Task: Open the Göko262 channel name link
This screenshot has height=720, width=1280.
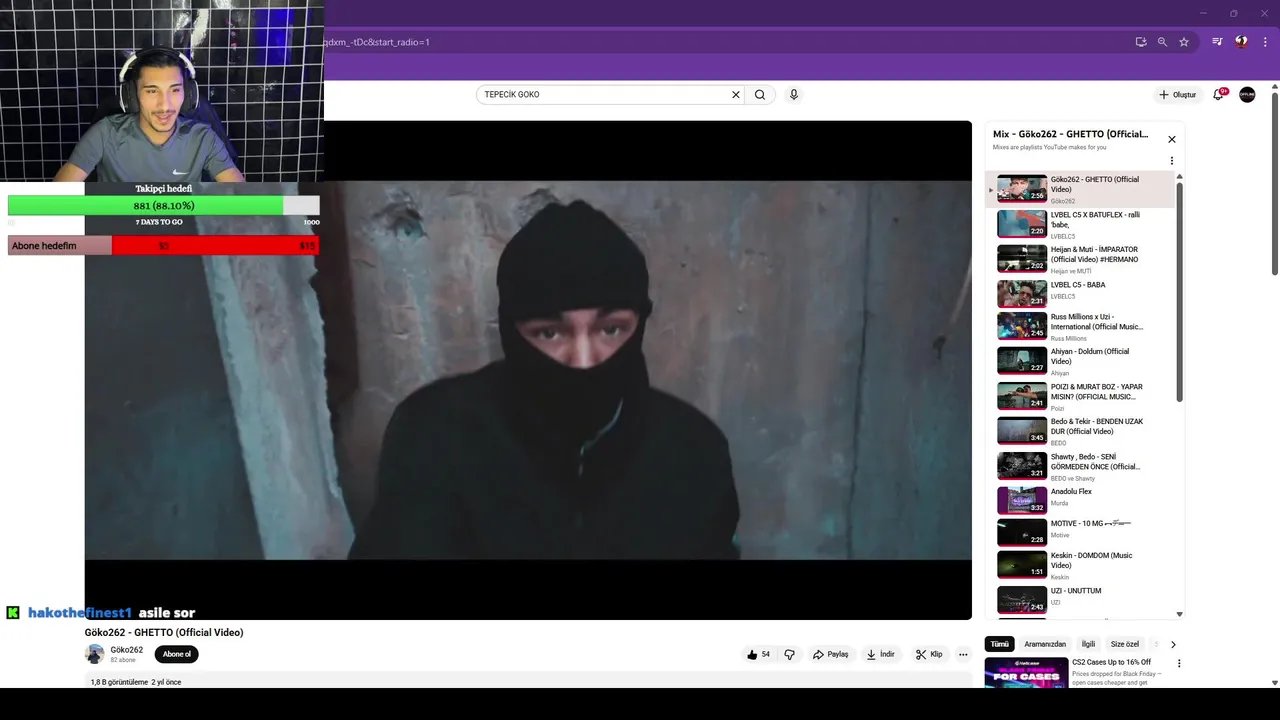Action: [x=127, y=650]
